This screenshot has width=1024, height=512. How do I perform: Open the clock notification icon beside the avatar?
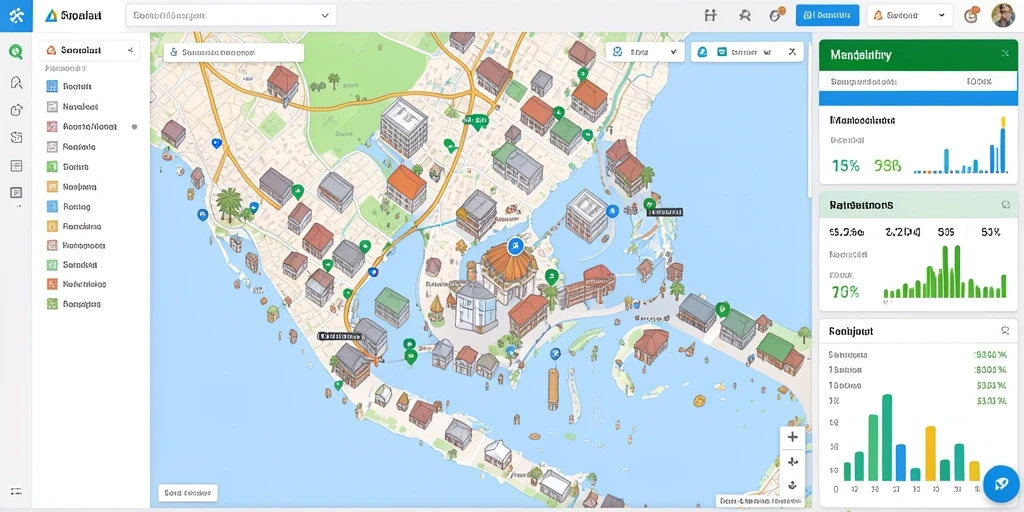pos(971,16)
